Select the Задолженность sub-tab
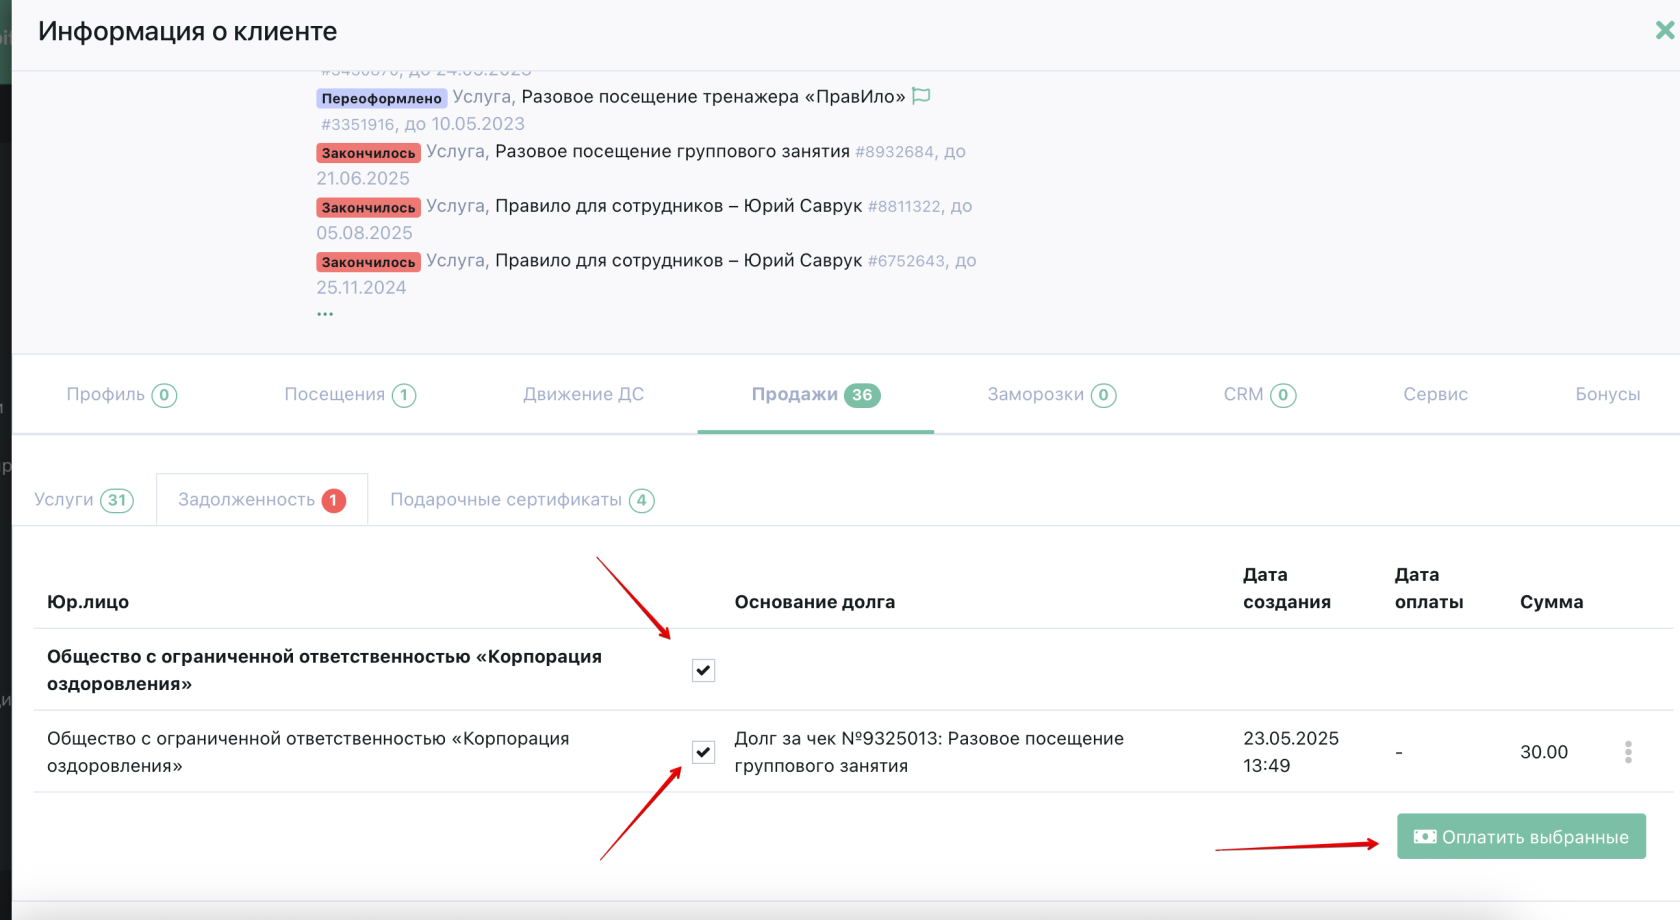The image size is (1680, 920). [x=261, y=500]
